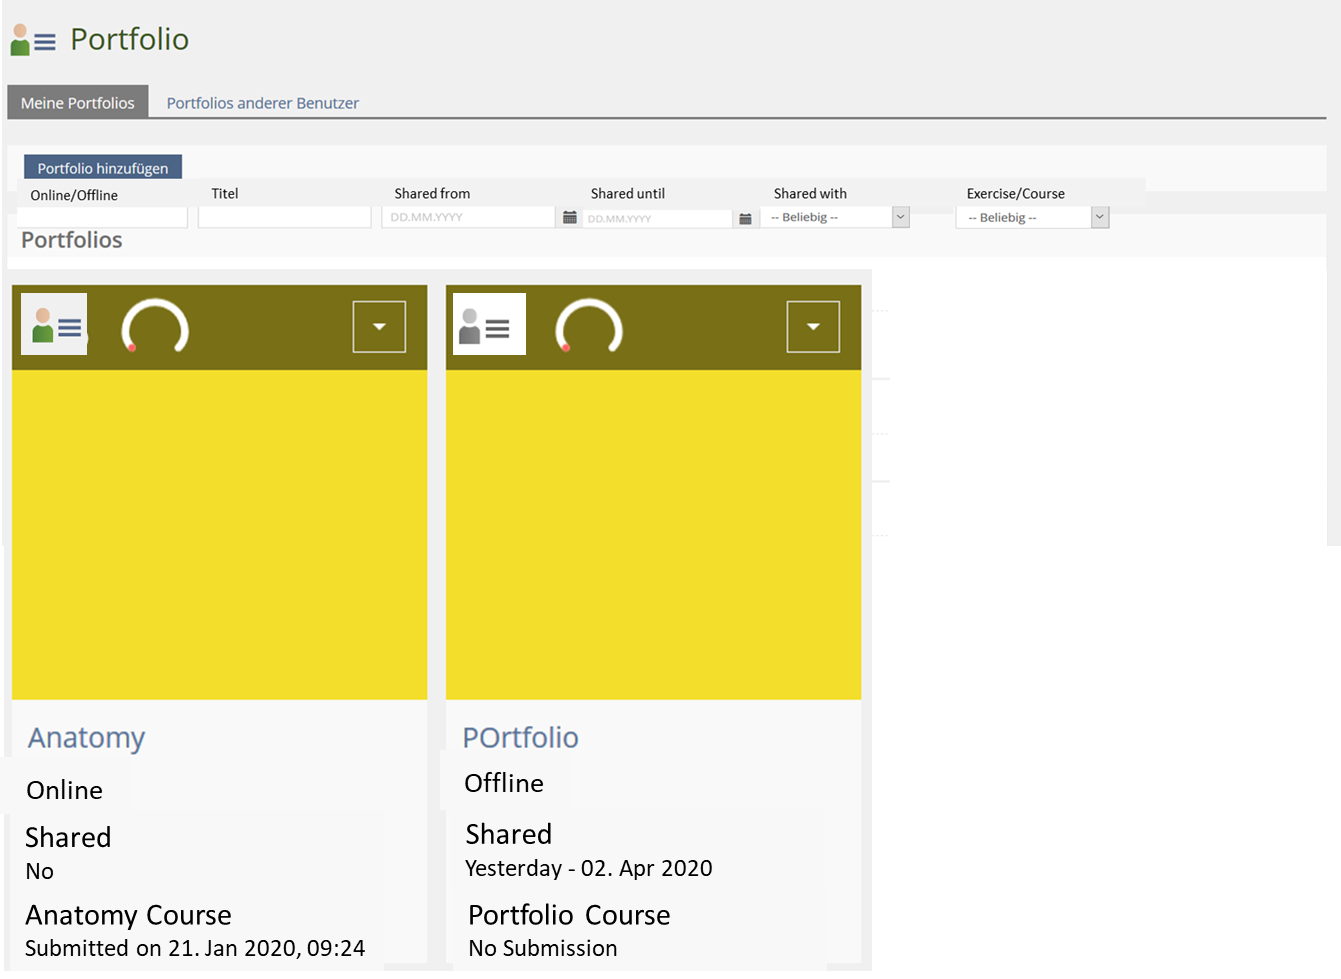Open the Anatomy portfolio title link
This screenshot has height=979, width=1341.
point(87,738)
